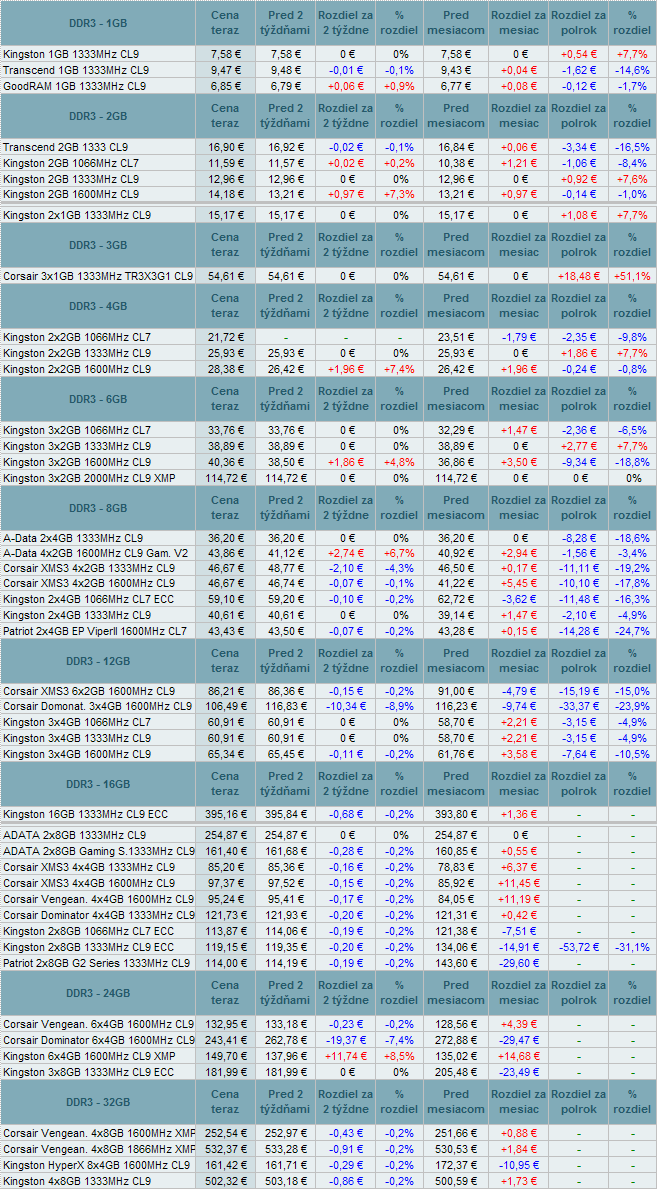Image resolution: width=657 pixels, height=1189 pixels.
Task: Click the '395,16 €' current price
Action: [x=225, y=814]
